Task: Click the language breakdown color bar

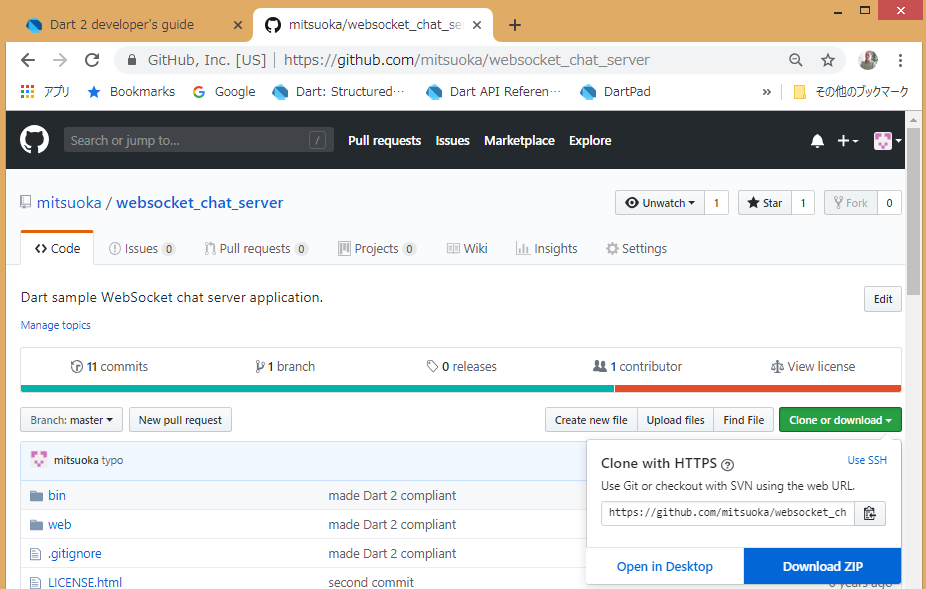Action: click(461, 388)
